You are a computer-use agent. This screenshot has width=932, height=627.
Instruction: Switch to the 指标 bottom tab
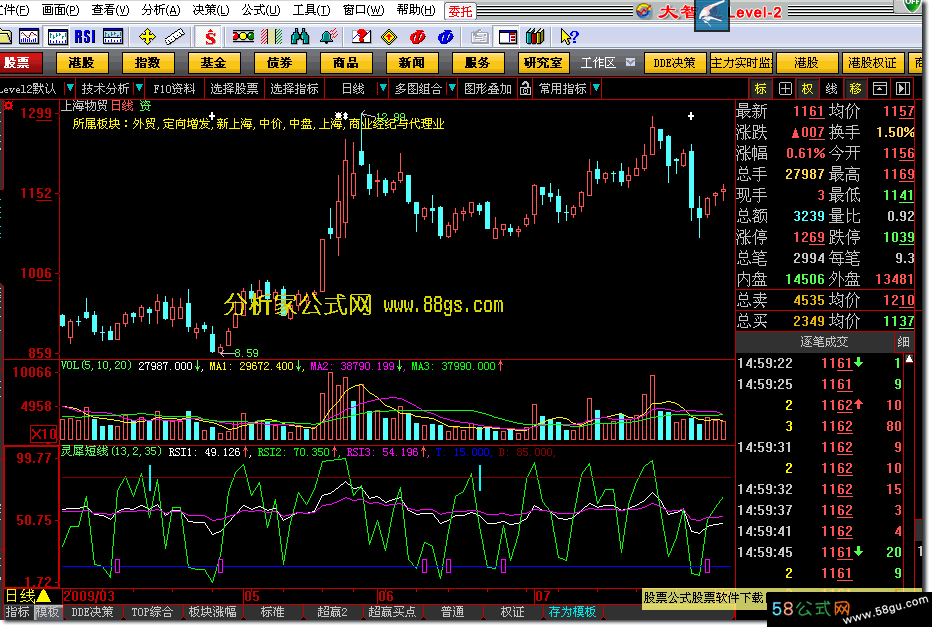point(17,612)
